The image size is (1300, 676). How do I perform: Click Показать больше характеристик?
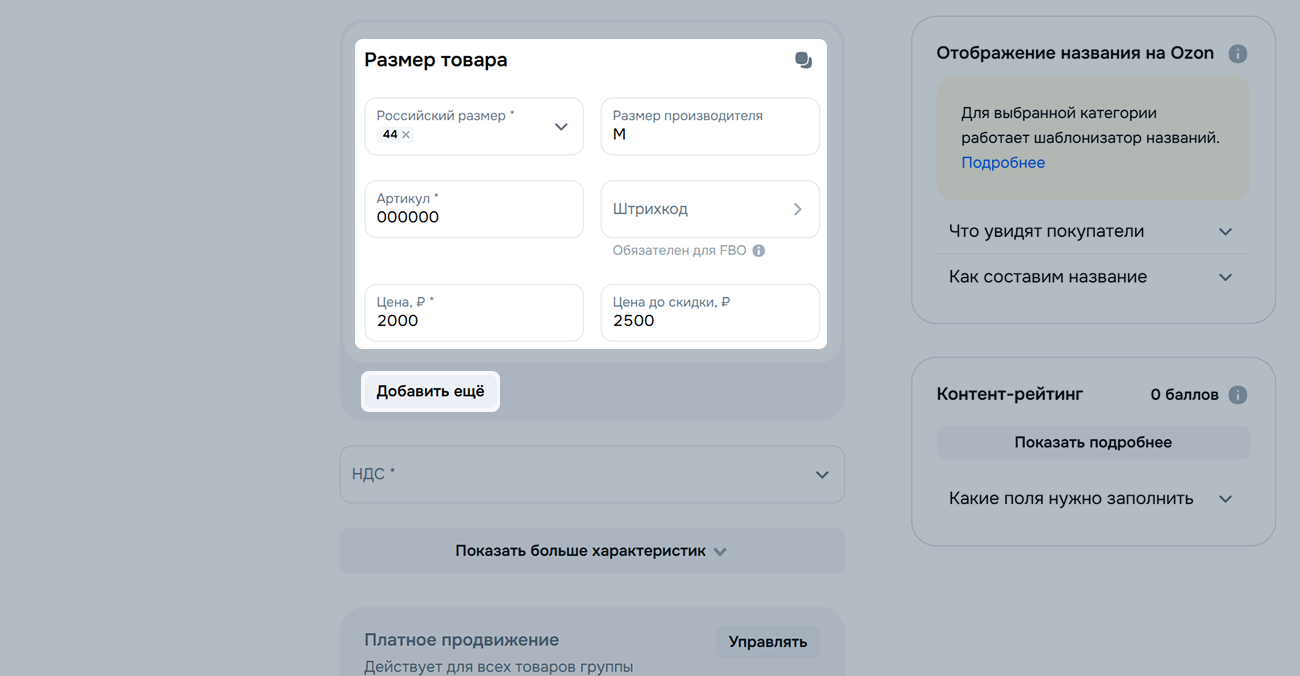coord(591,551)
